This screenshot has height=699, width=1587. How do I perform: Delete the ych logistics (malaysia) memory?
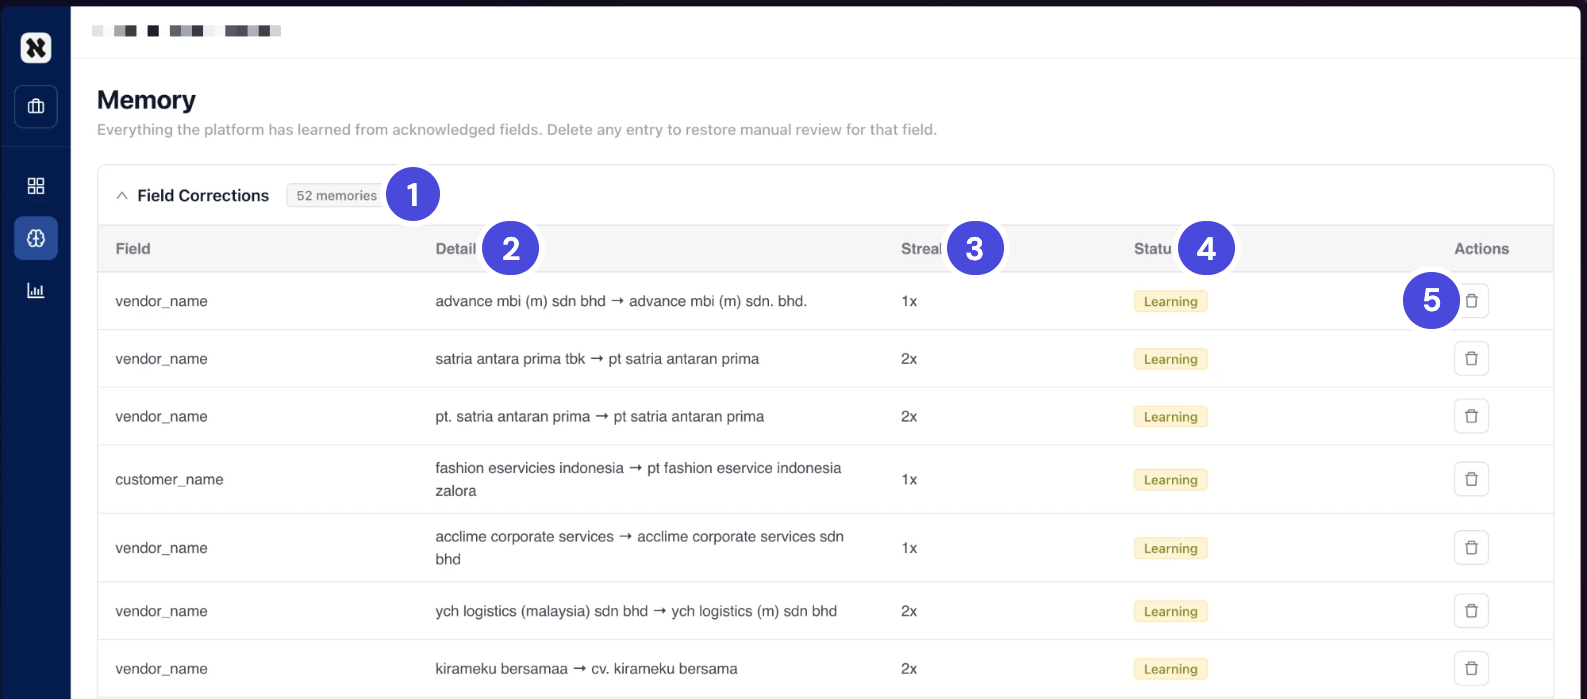[x=1471, y=611]
